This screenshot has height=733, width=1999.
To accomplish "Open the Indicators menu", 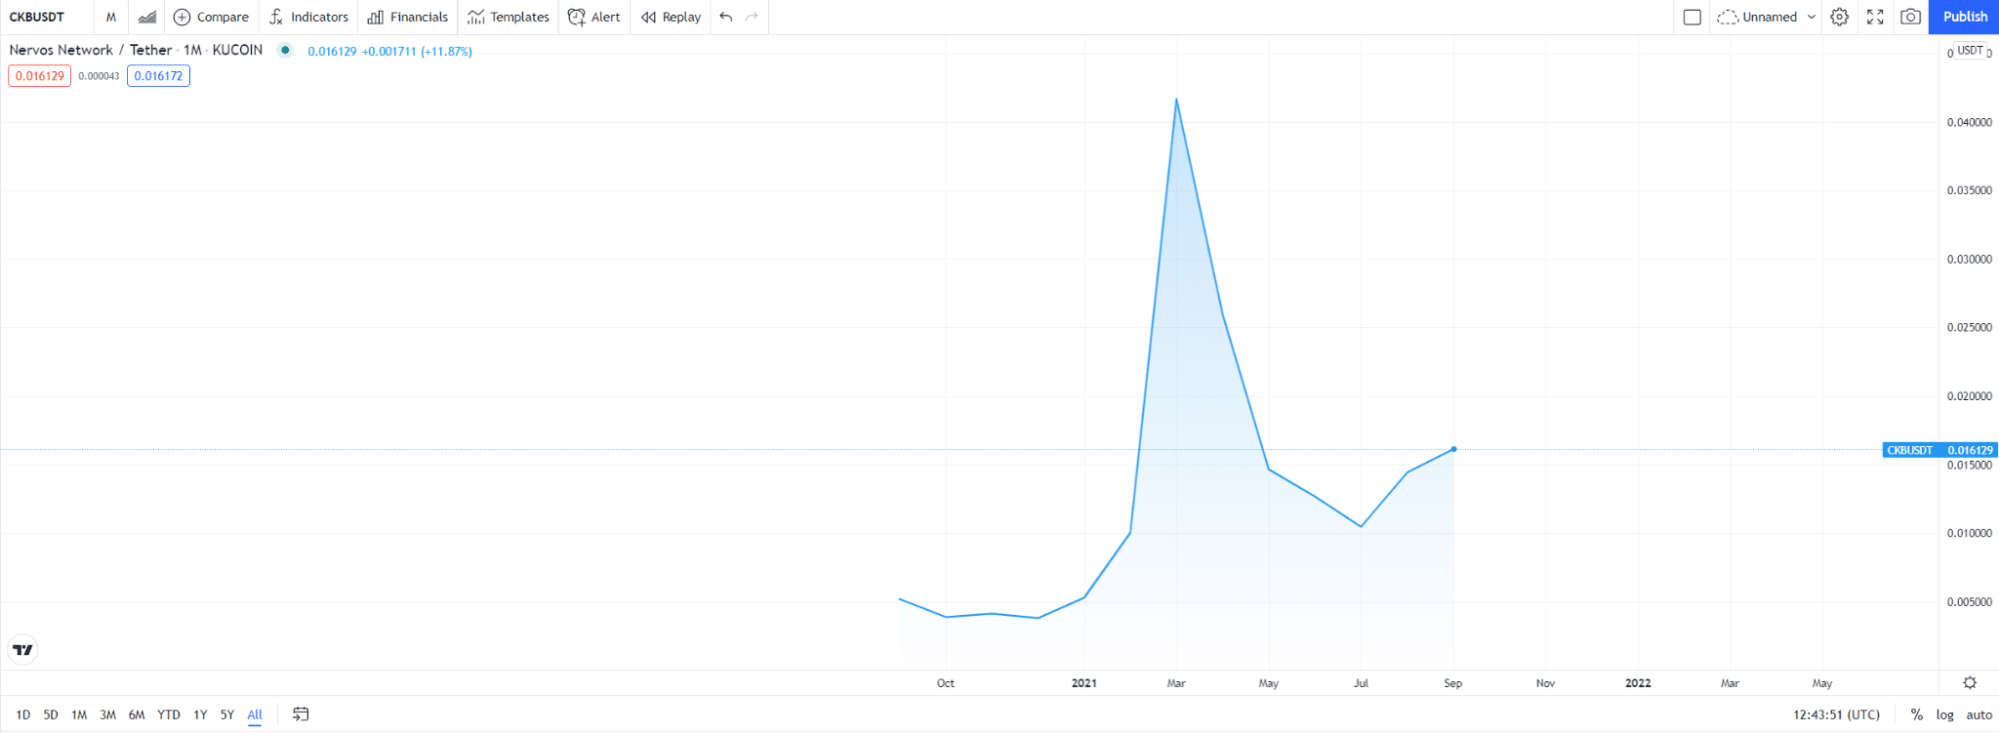I will [309, 17].
